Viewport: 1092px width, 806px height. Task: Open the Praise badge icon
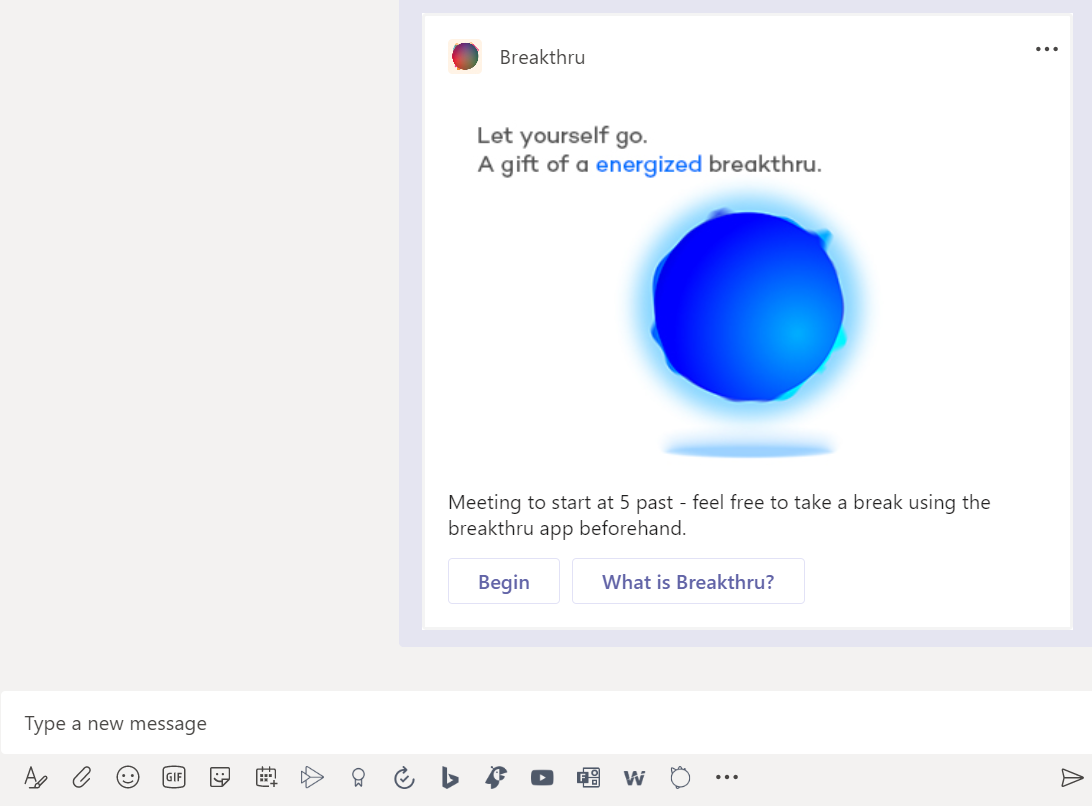[358, 777]
